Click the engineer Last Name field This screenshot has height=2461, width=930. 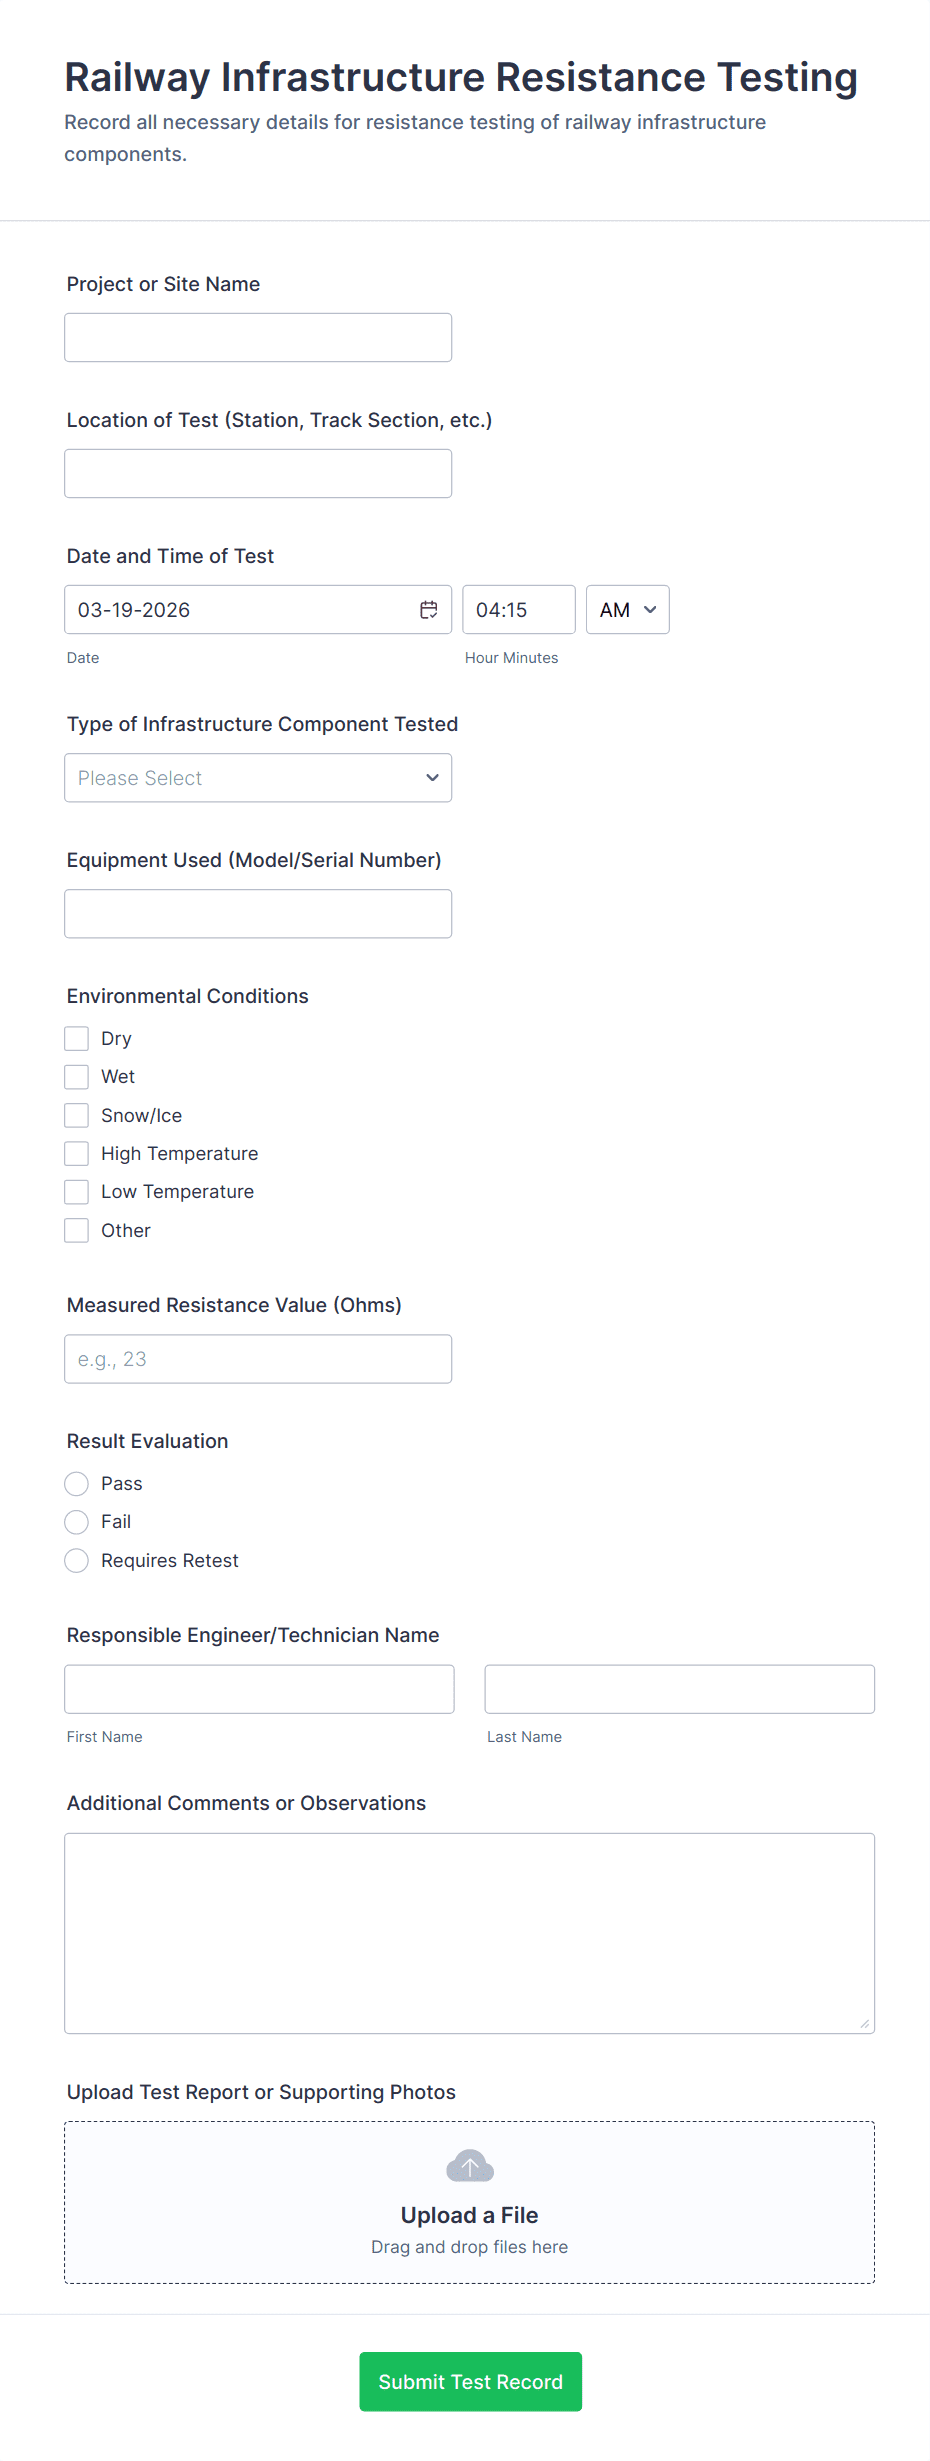679,1689
